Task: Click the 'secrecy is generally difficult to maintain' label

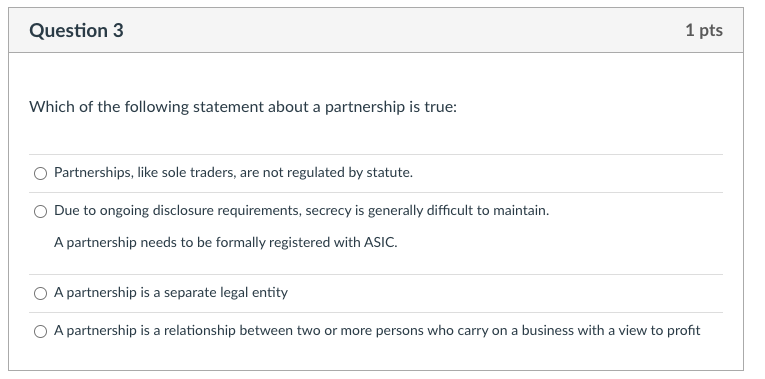Action: click(302, 211)
